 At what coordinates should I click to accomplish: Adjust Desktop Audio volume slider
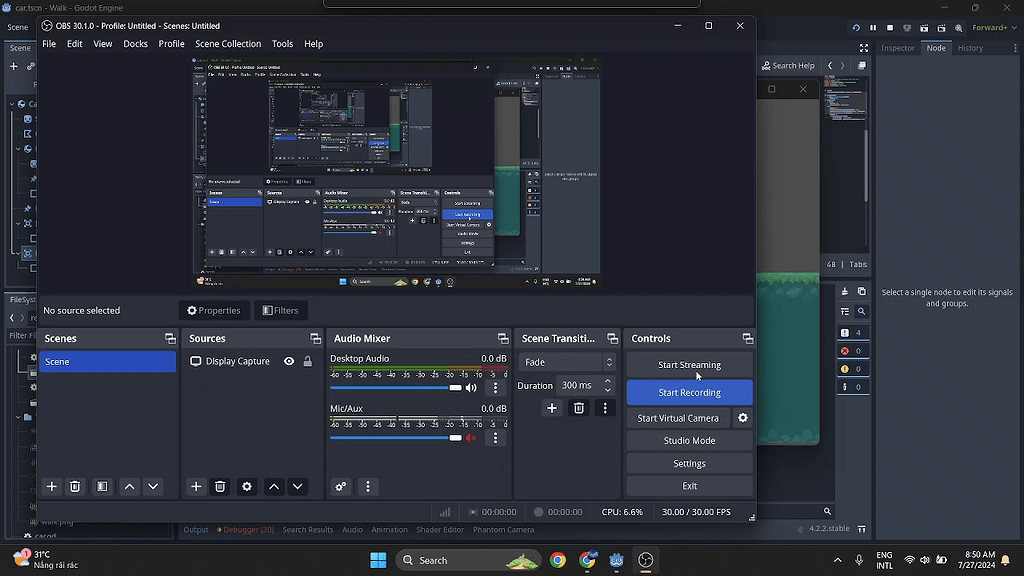(396, 388)
